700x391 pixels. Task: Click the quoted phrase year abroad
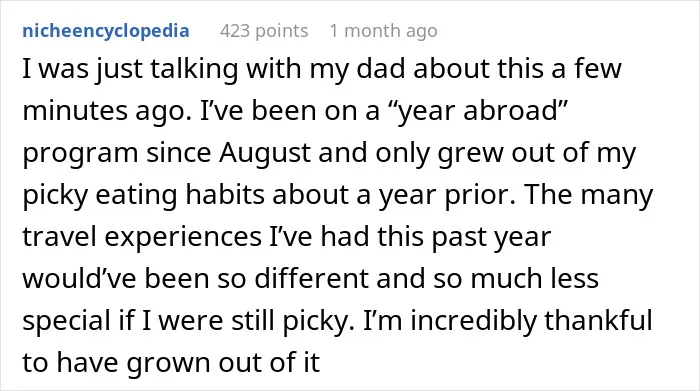tap(479, 111)
